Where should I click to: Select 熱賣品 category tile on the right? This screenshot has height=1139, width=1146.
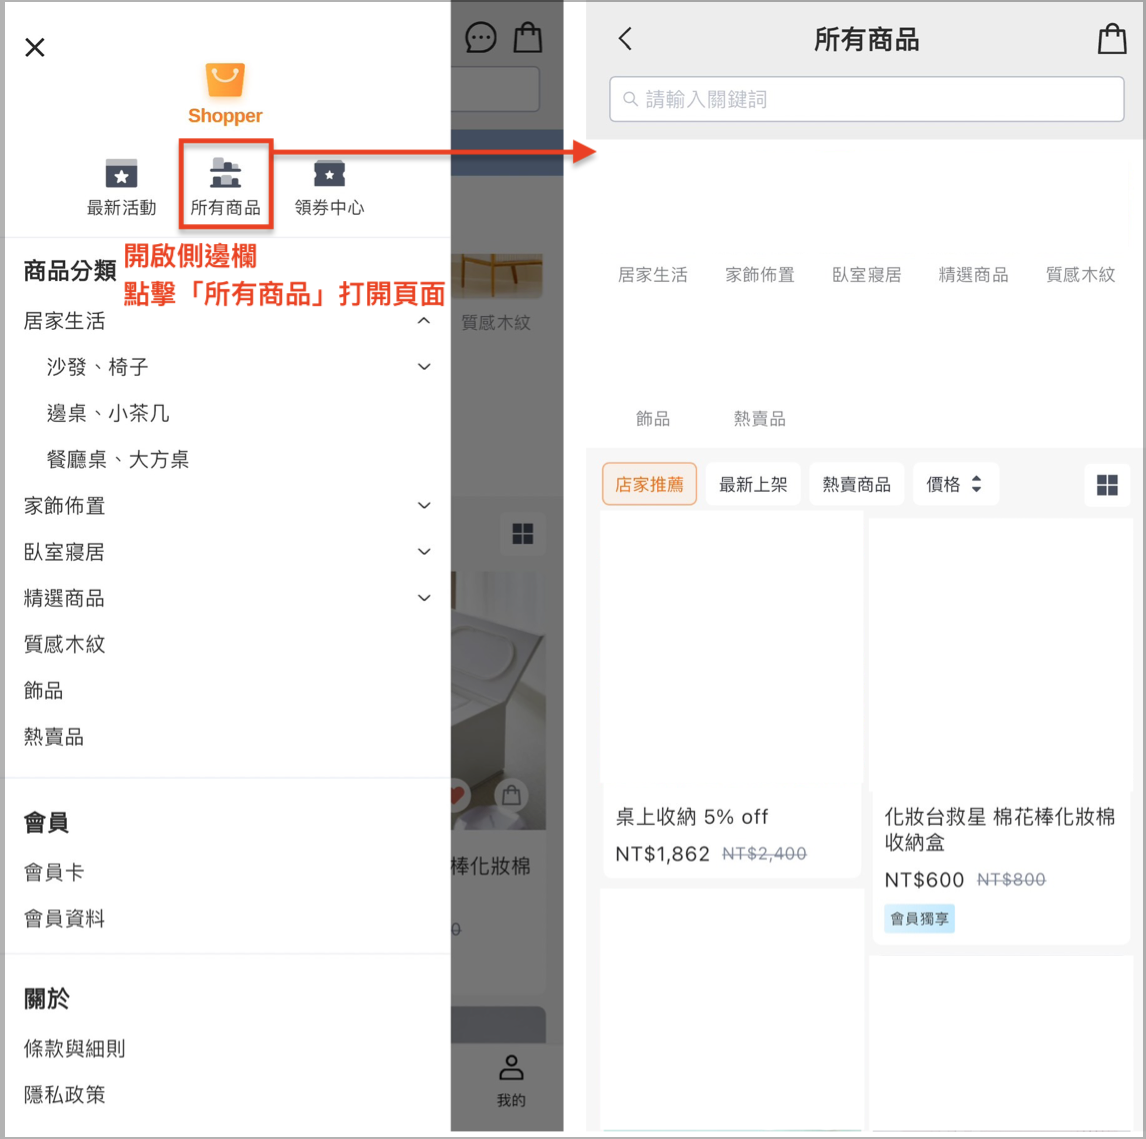pos(759,419)
